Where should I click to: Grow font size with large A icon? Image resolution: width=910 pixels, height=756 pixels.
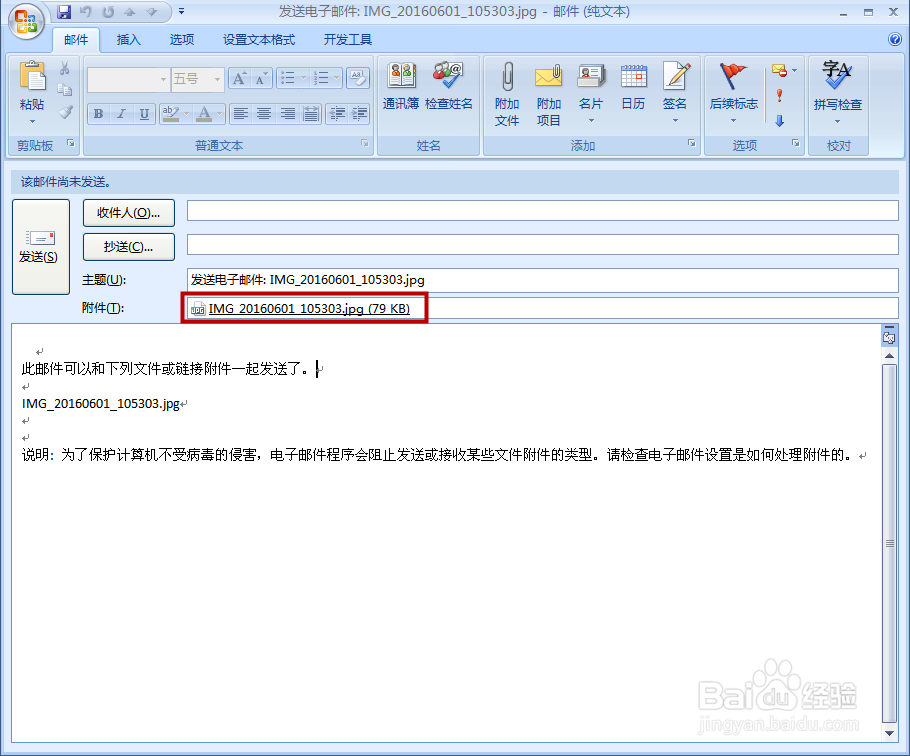[x=239, y=78]
